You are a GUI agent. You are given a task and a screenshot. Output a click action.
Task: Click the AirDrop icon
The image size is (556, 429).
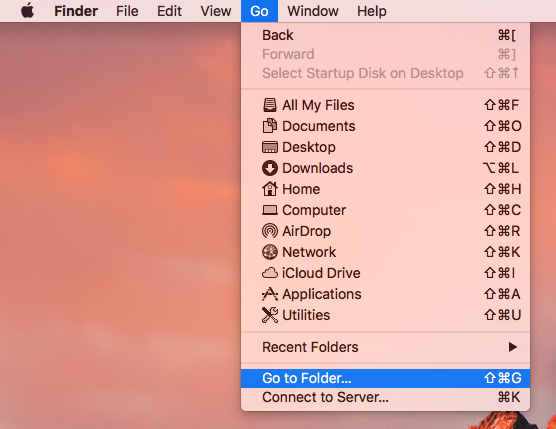269,231
